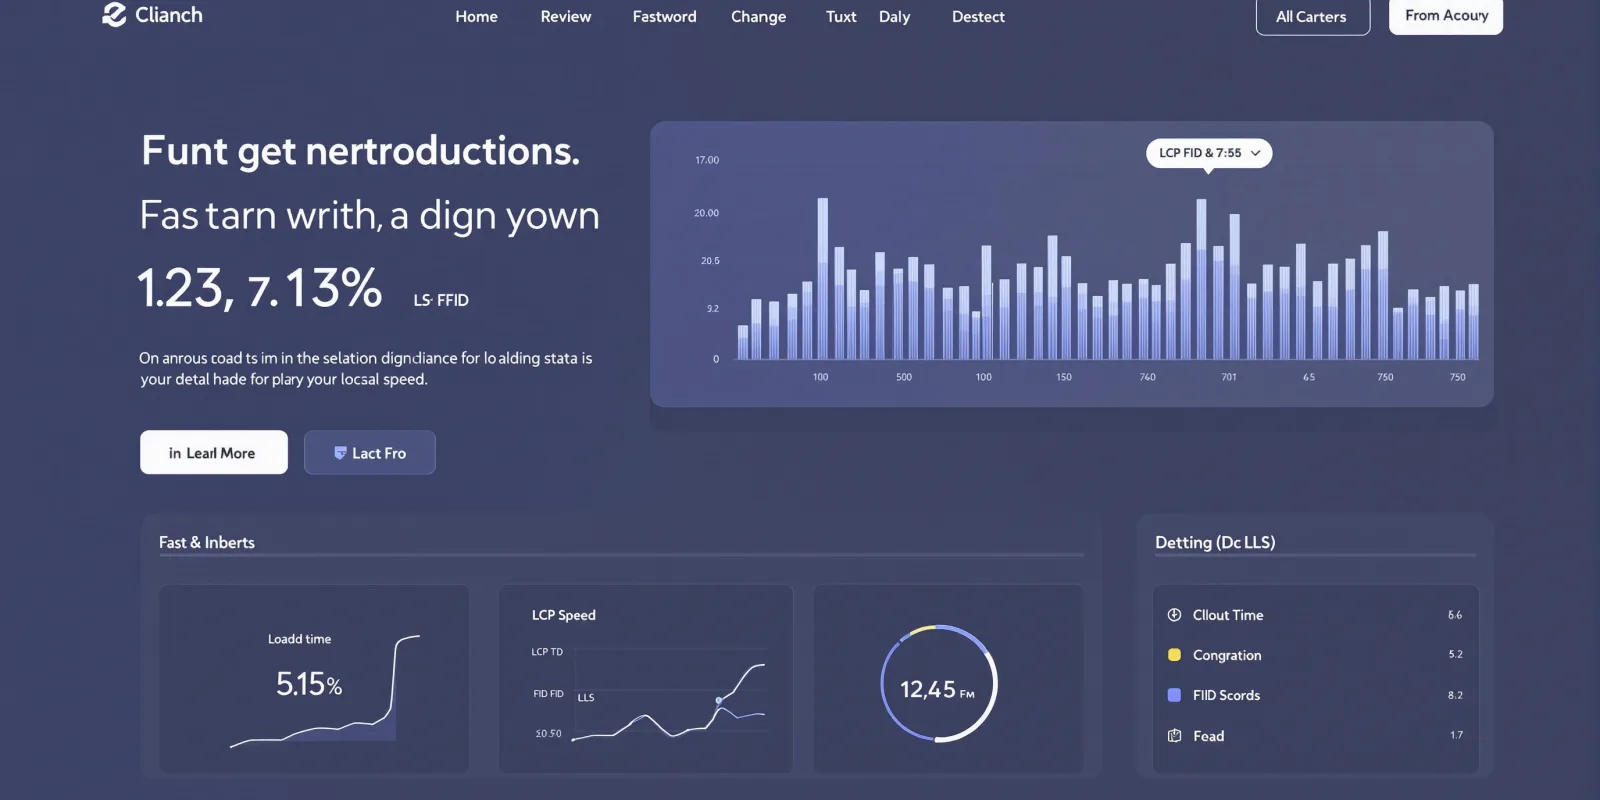
Task: Click the Lact Fro button
Action: (x=370, y=452)
